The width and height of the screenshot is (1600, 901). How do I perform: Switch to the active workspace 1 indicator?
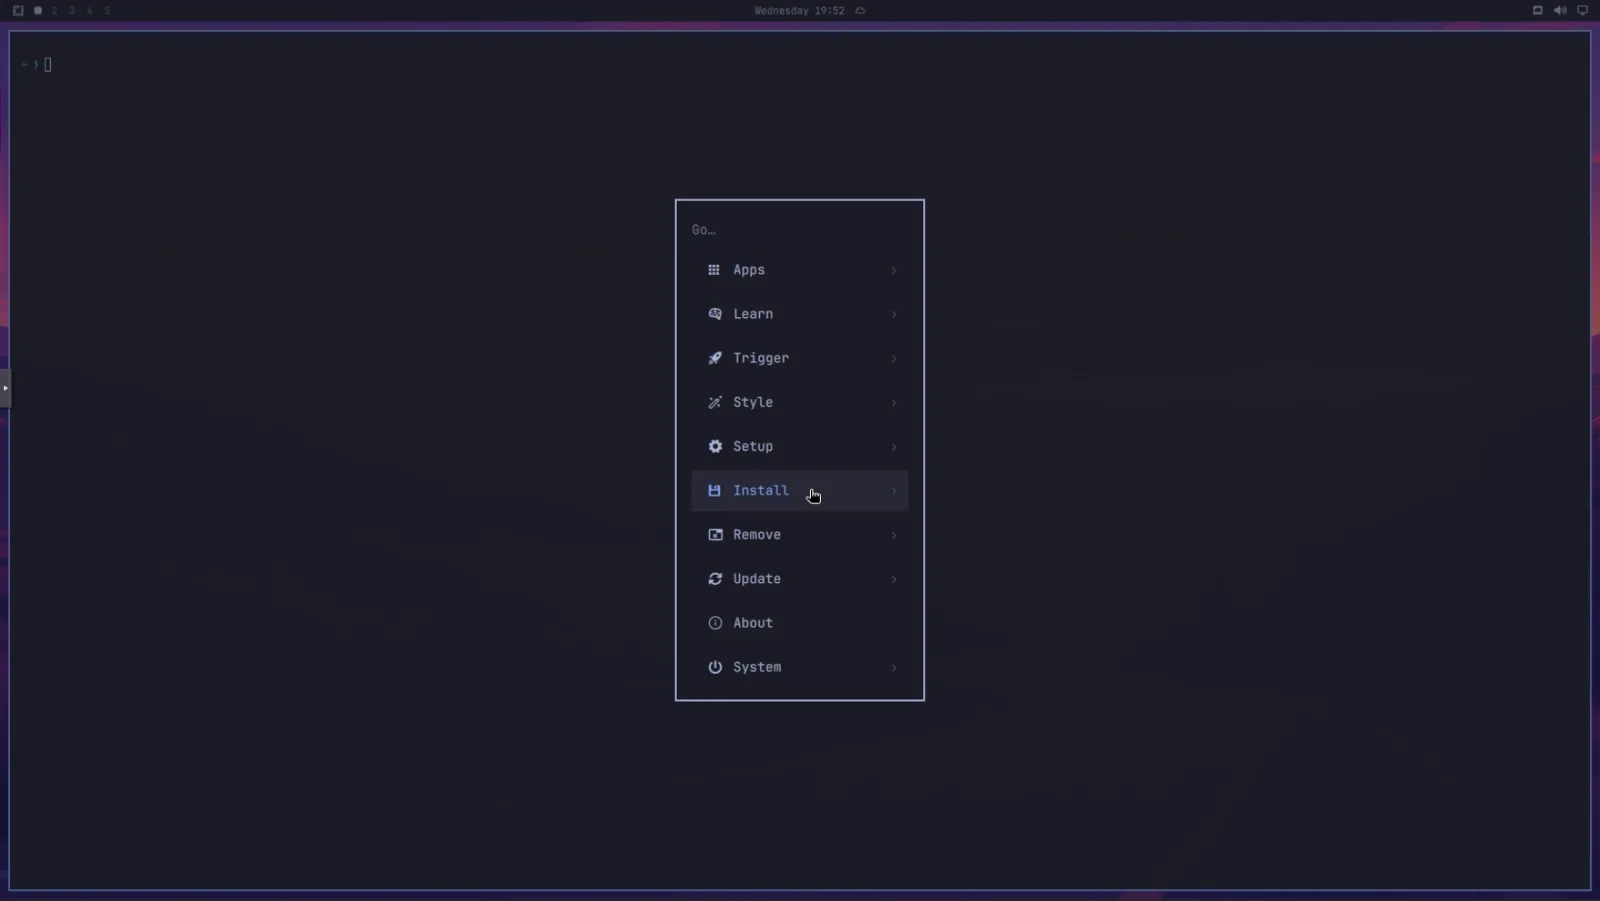point(37,10)
